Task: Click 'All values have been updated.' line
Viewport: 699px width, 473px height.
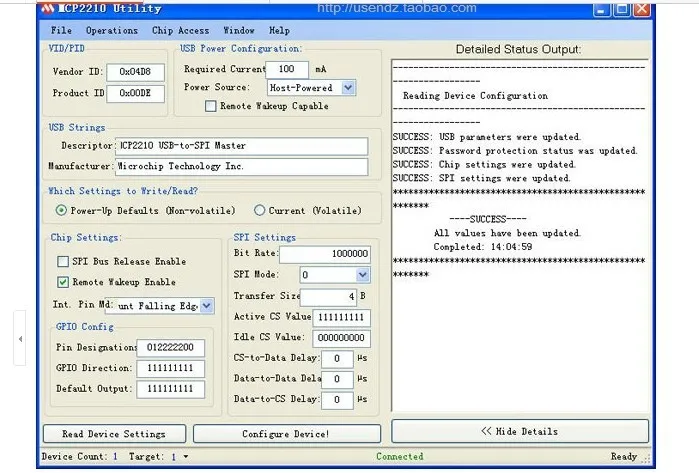Action: (x=507, y=233)
